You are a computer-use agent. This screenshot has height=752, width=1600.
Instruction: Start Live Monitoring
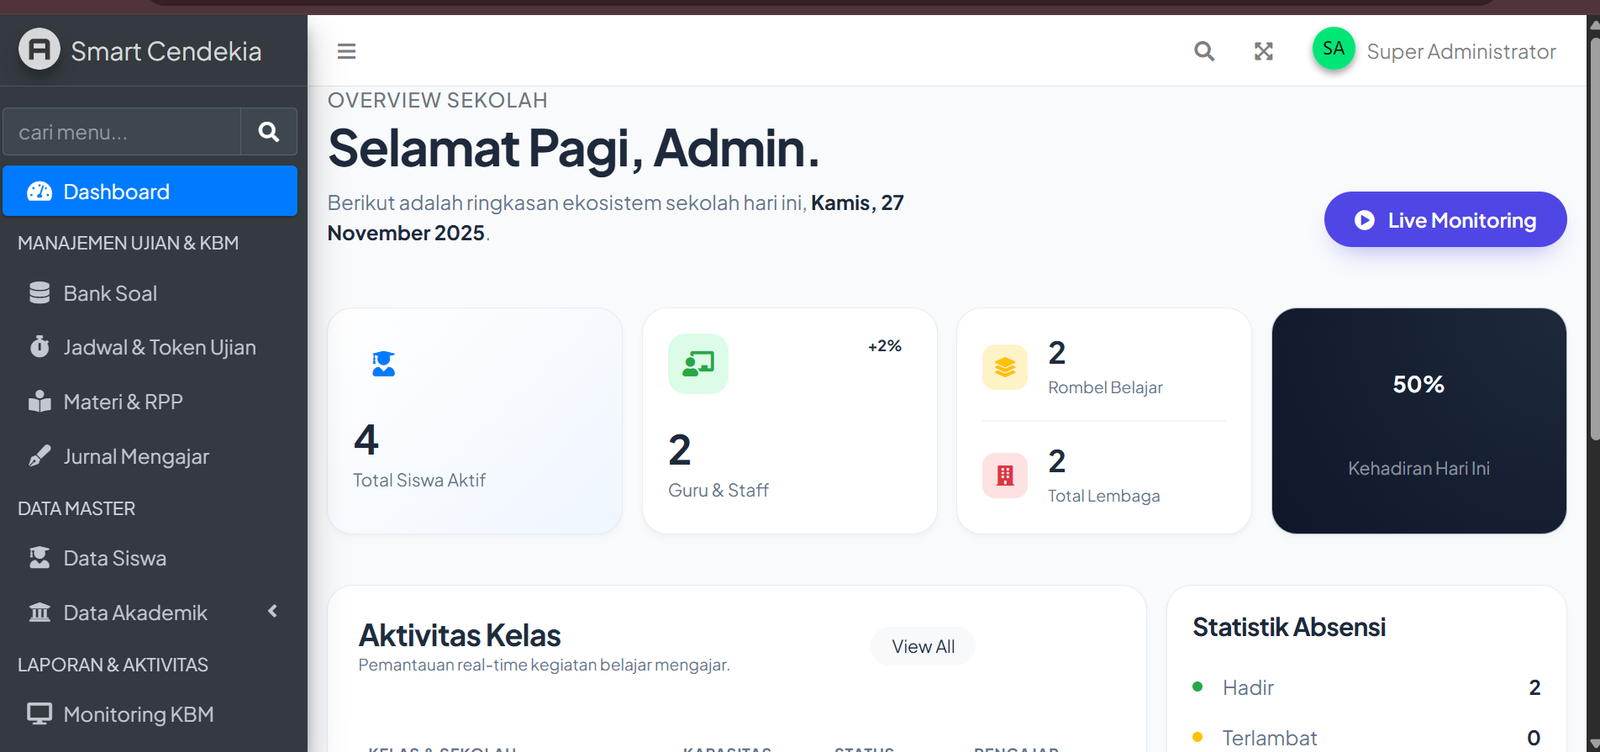(x=1445, y=219)
